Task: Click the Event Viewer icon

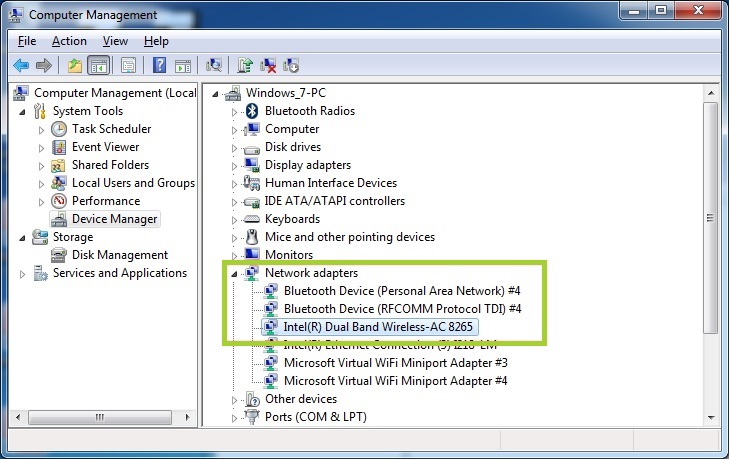Action: tap(59, 147)
